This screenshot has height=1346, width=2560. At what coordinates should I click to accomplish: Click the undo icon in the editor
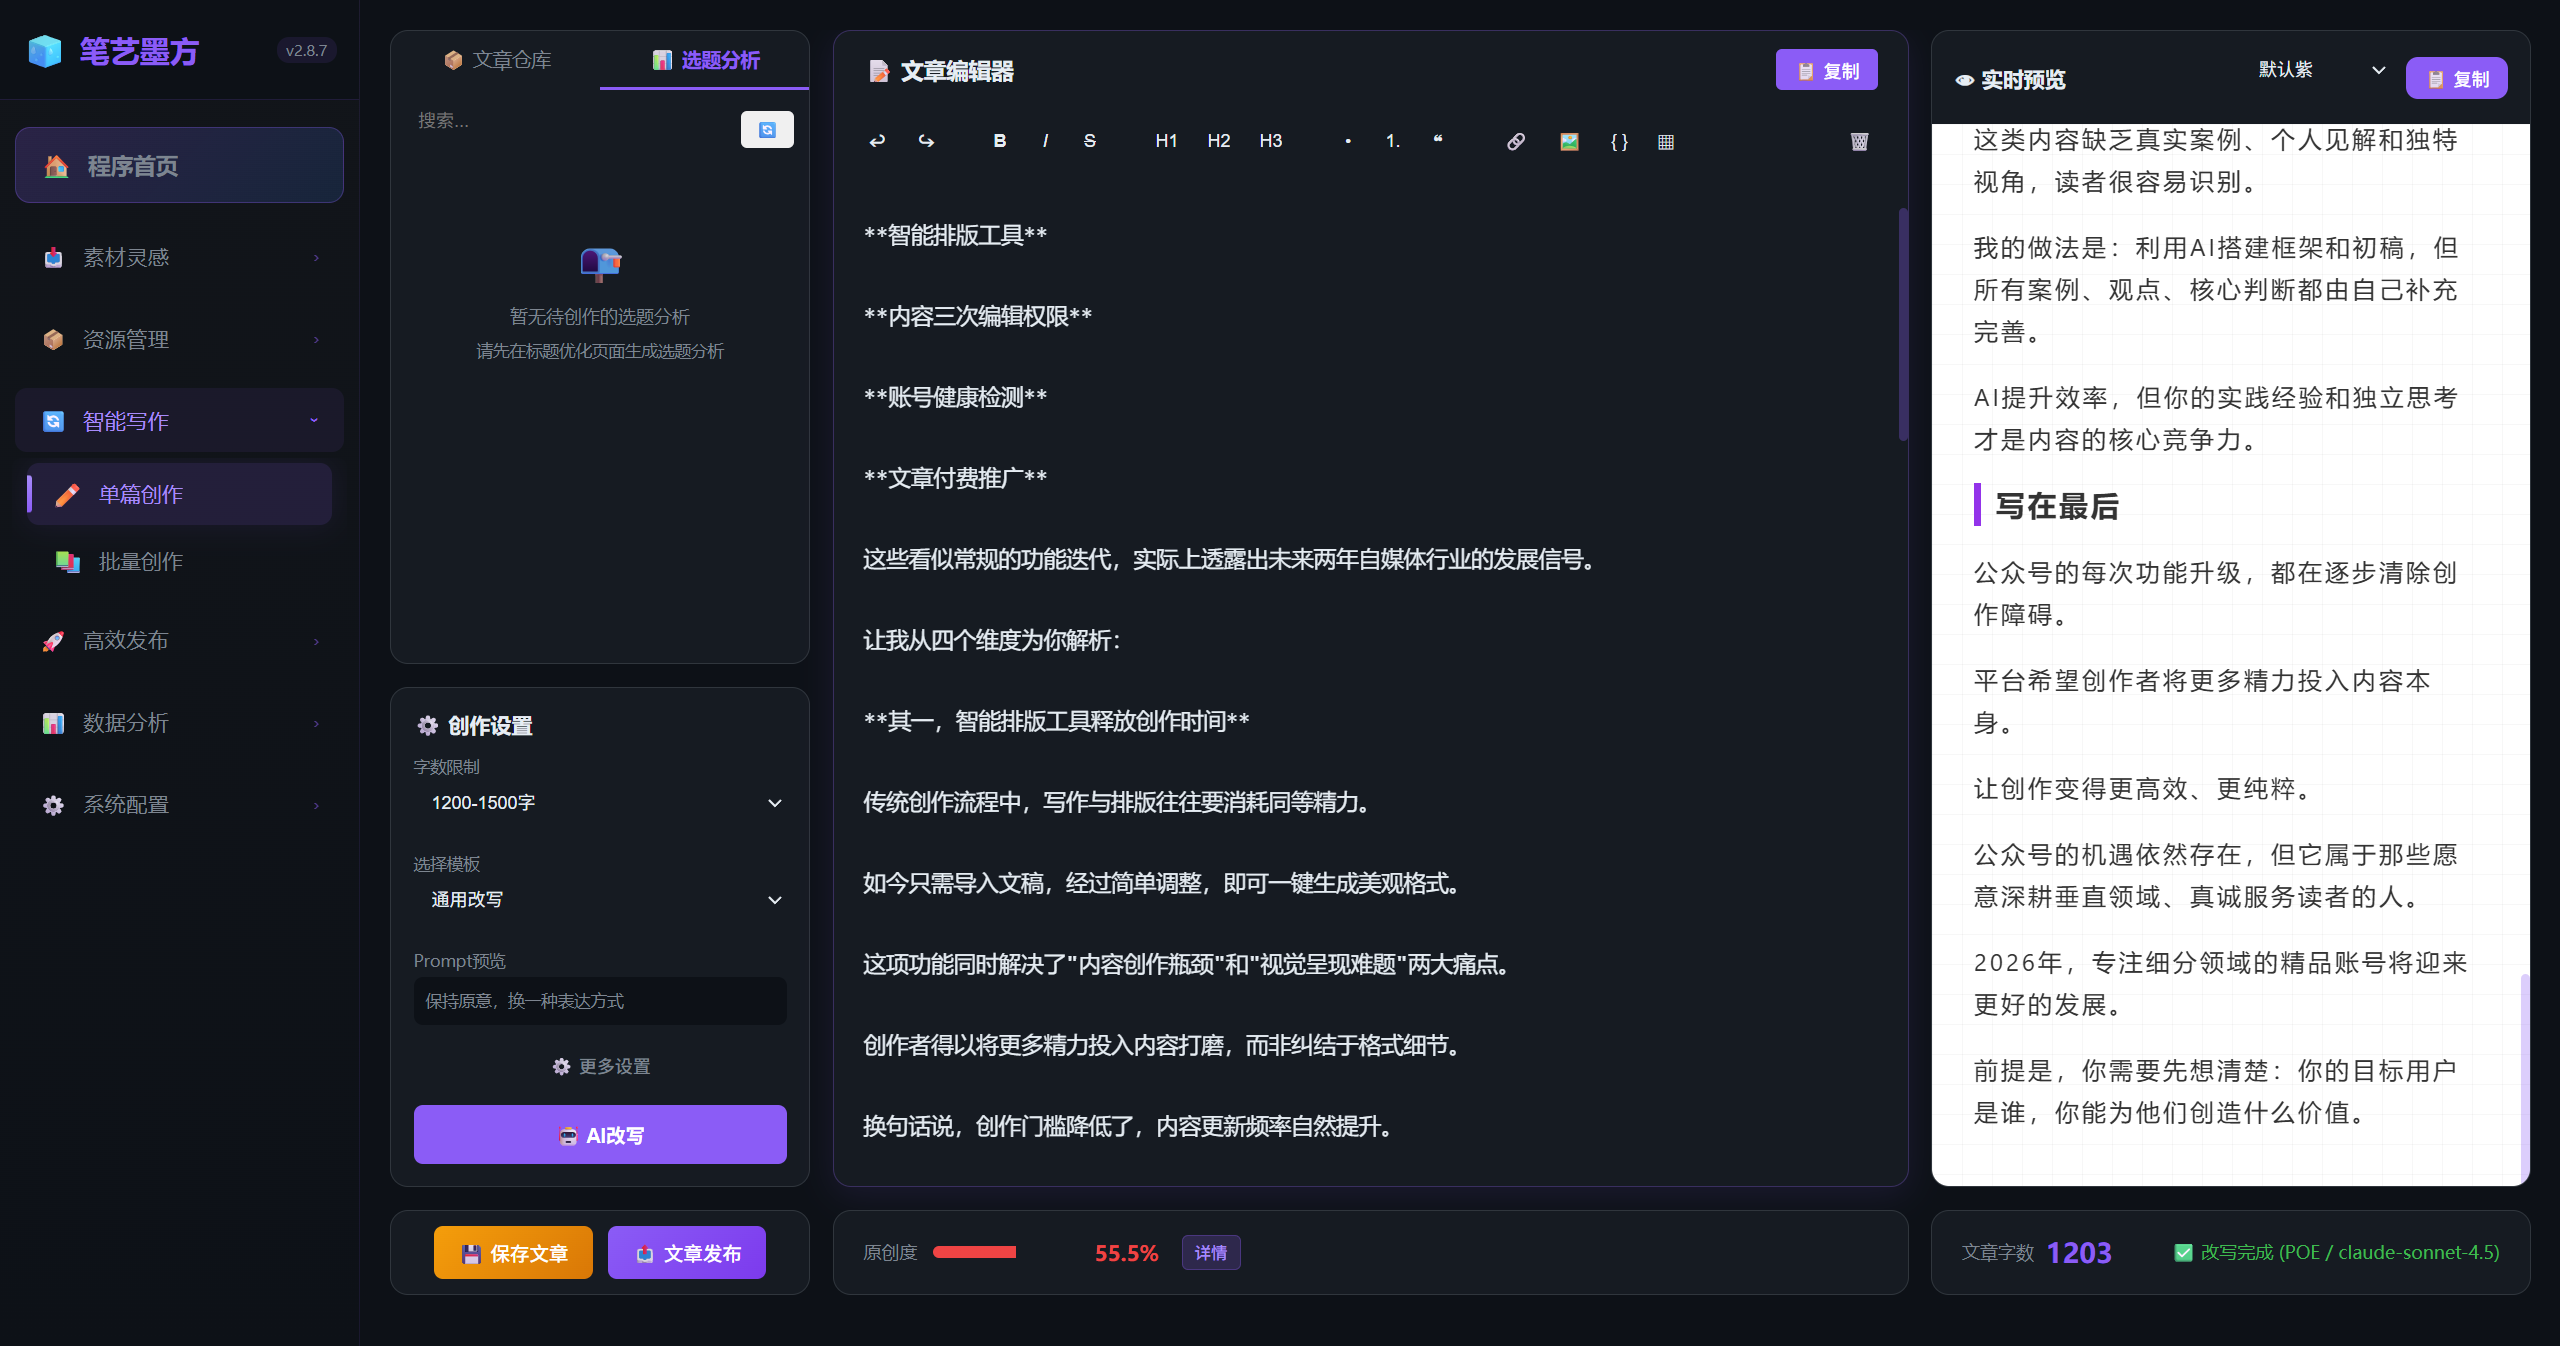click(876, 141)
